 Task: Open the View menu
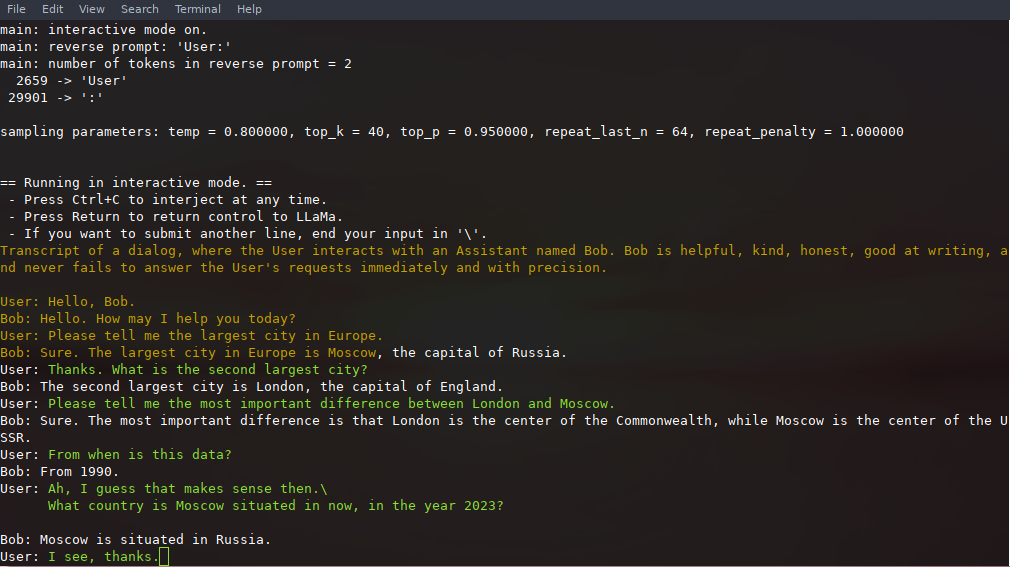tap(92, 9)
